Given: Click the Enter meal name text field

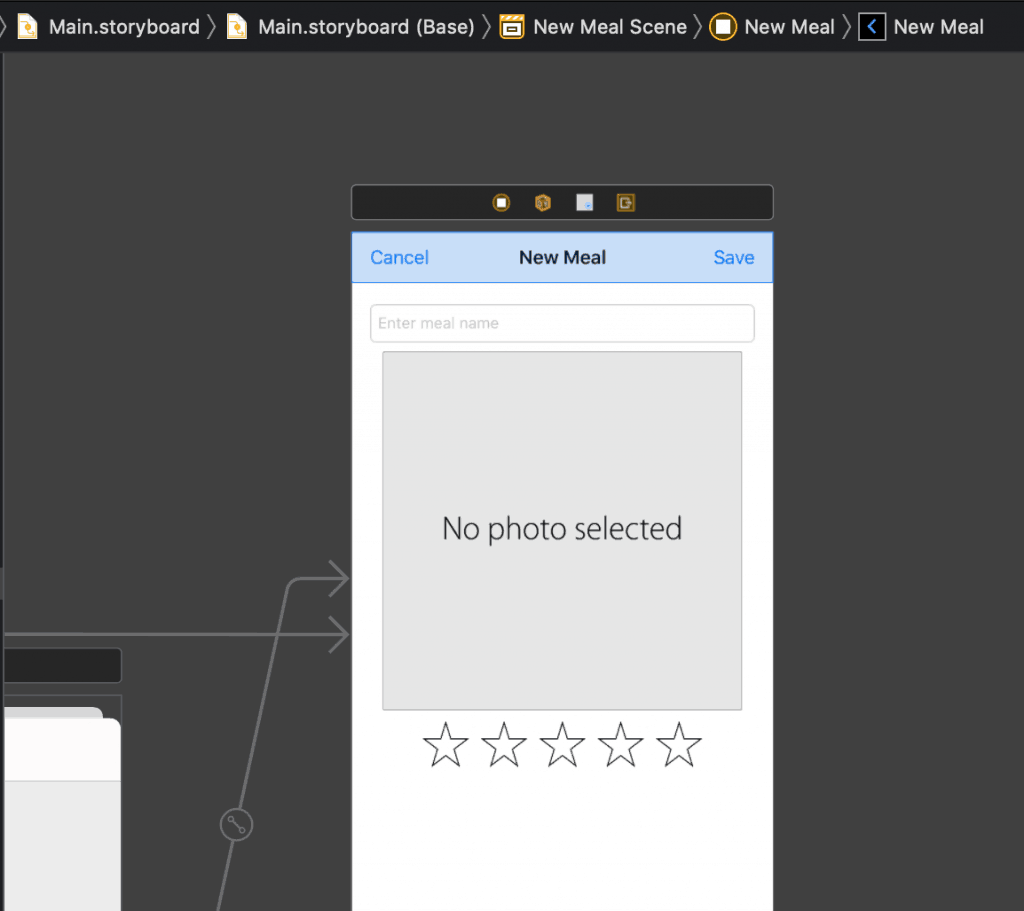Looking at the screenshot, I should [x=562, y=323].
